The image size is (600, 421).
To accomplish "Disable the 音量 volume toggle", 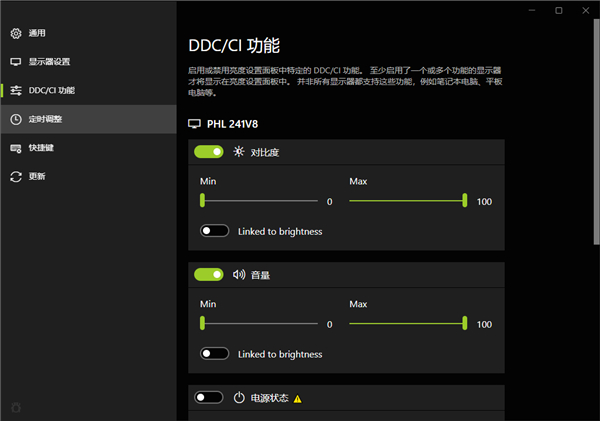I will (209, 275).
